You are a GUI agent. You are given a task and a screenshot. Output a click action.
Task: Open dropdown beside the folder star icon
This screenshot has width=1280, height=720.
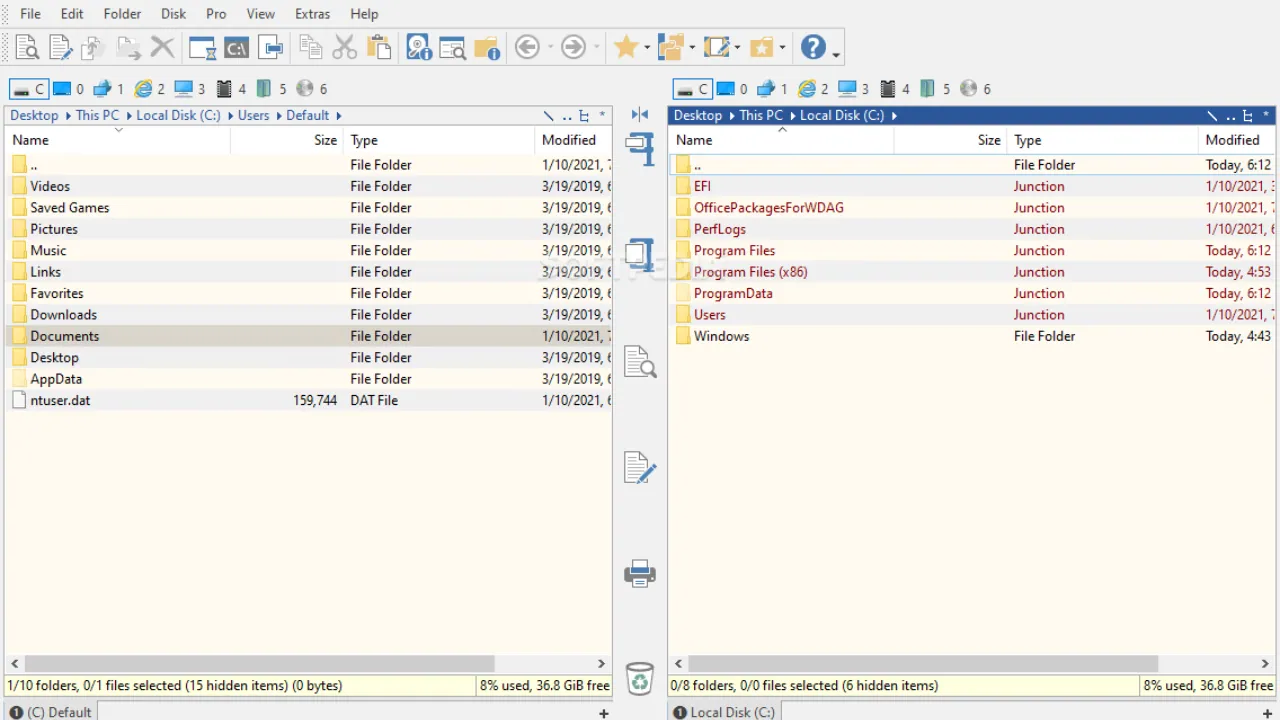[782, 47]
